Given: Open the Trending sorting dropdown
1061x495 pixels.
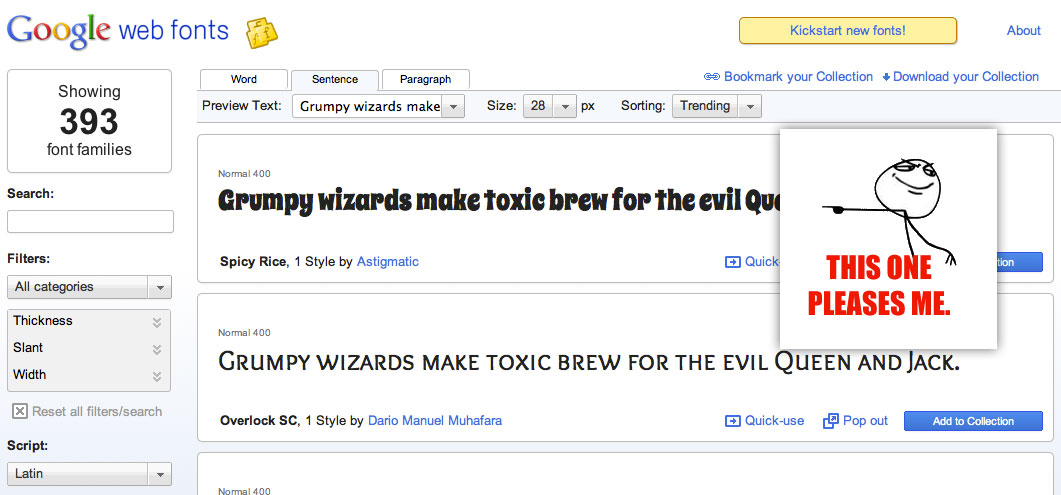Looking at the screenshot, I should [x=717, y=106].
